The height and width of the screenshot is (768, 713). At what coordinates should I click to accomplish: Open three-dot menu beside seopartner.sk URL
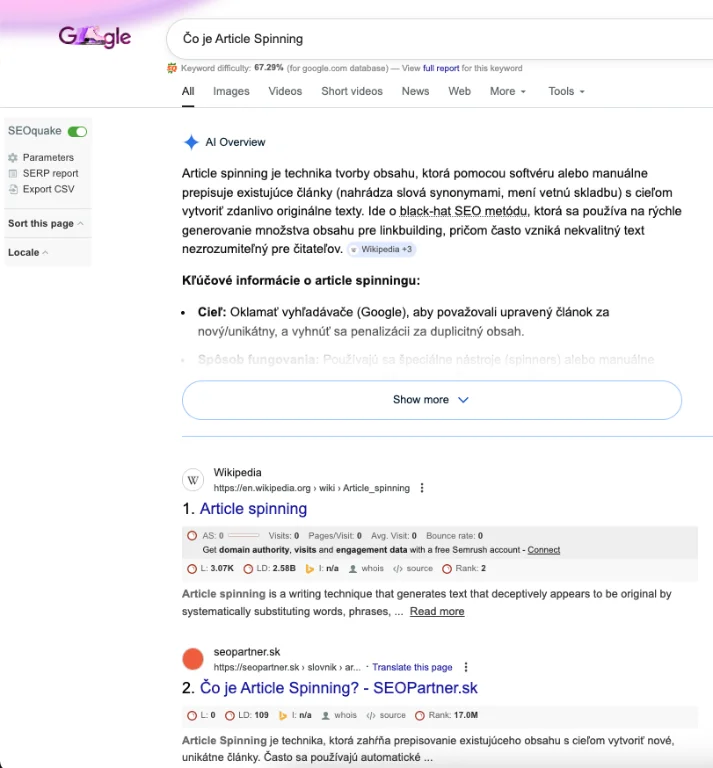(466, 667)
